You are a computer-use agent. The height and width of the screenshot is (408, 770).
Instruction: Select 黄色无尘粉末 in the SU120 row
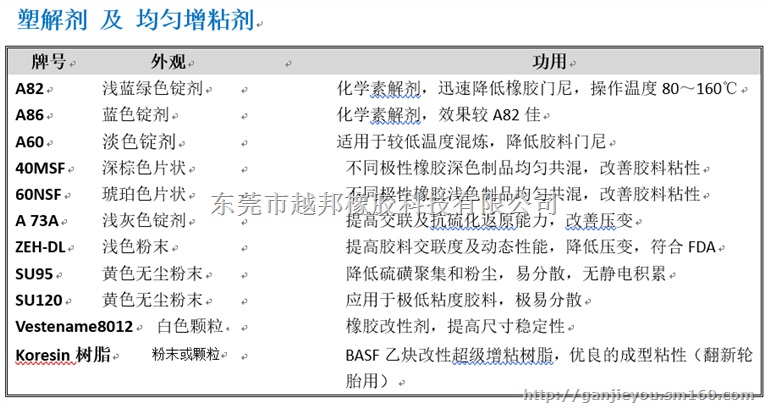pyautogui.click(x=152, y=300)
